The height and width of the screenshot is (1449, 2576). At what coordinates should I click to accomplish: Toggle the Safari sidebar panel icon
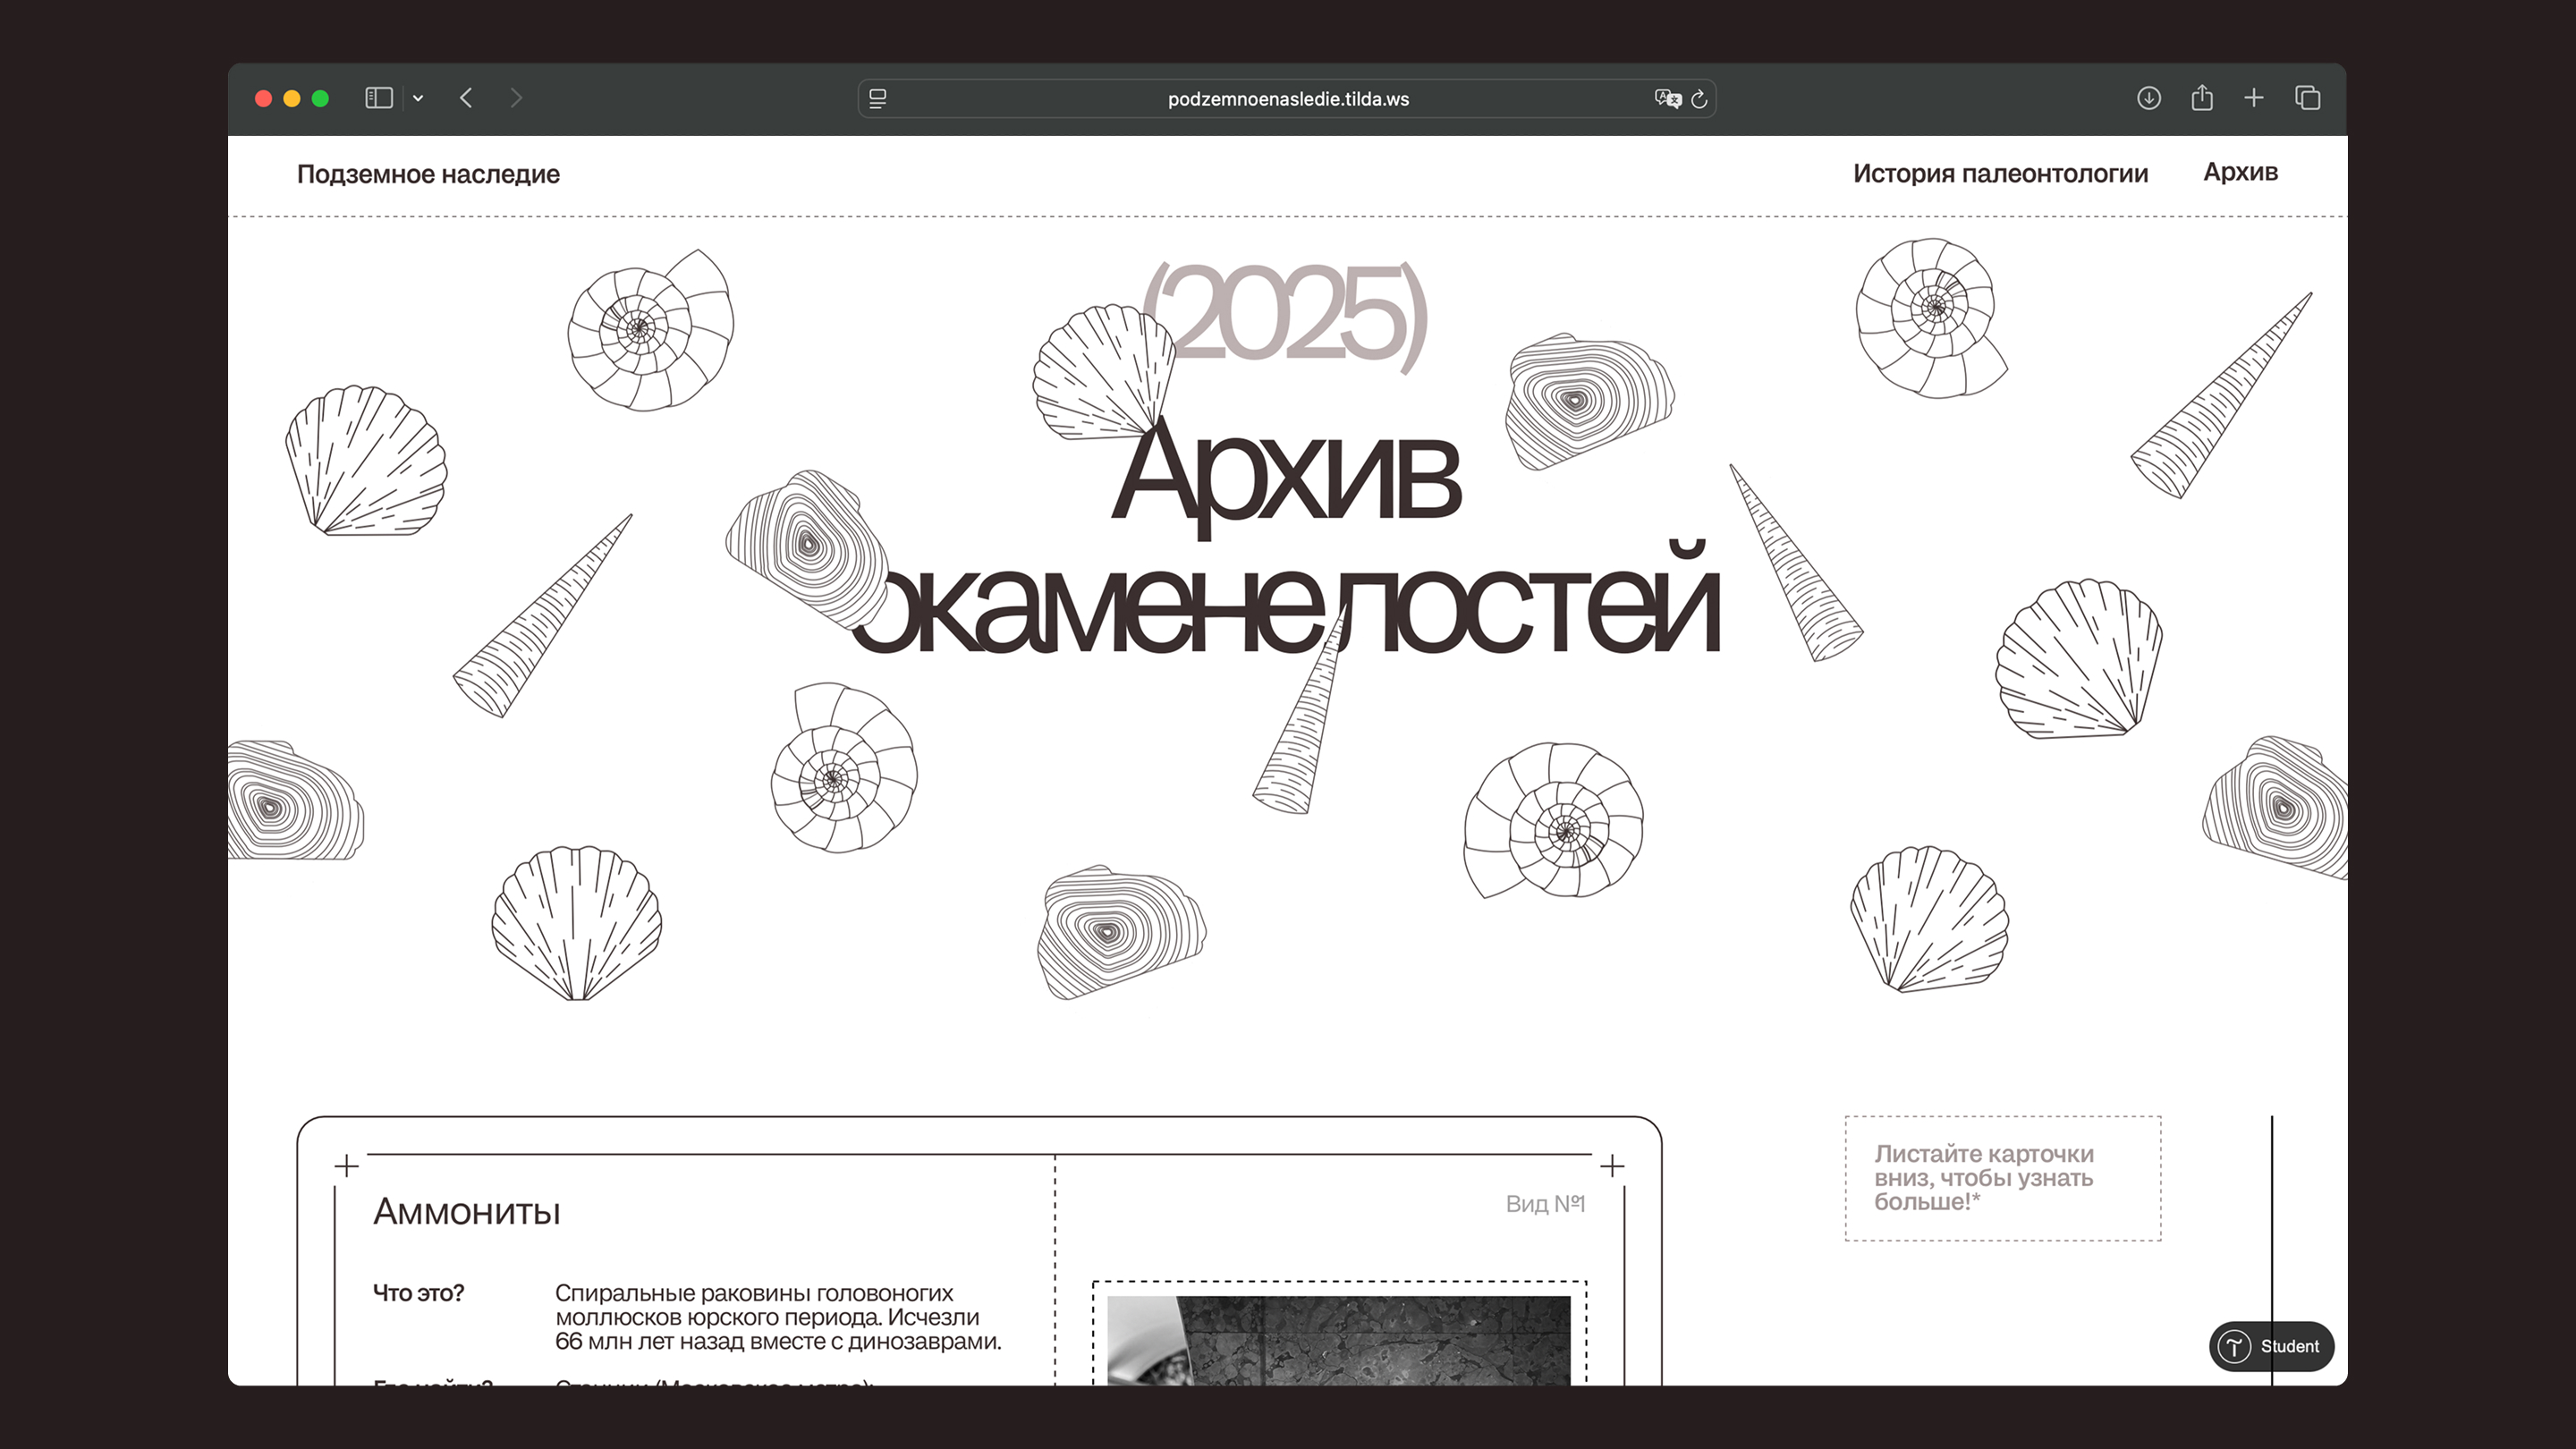pos(378,98)
